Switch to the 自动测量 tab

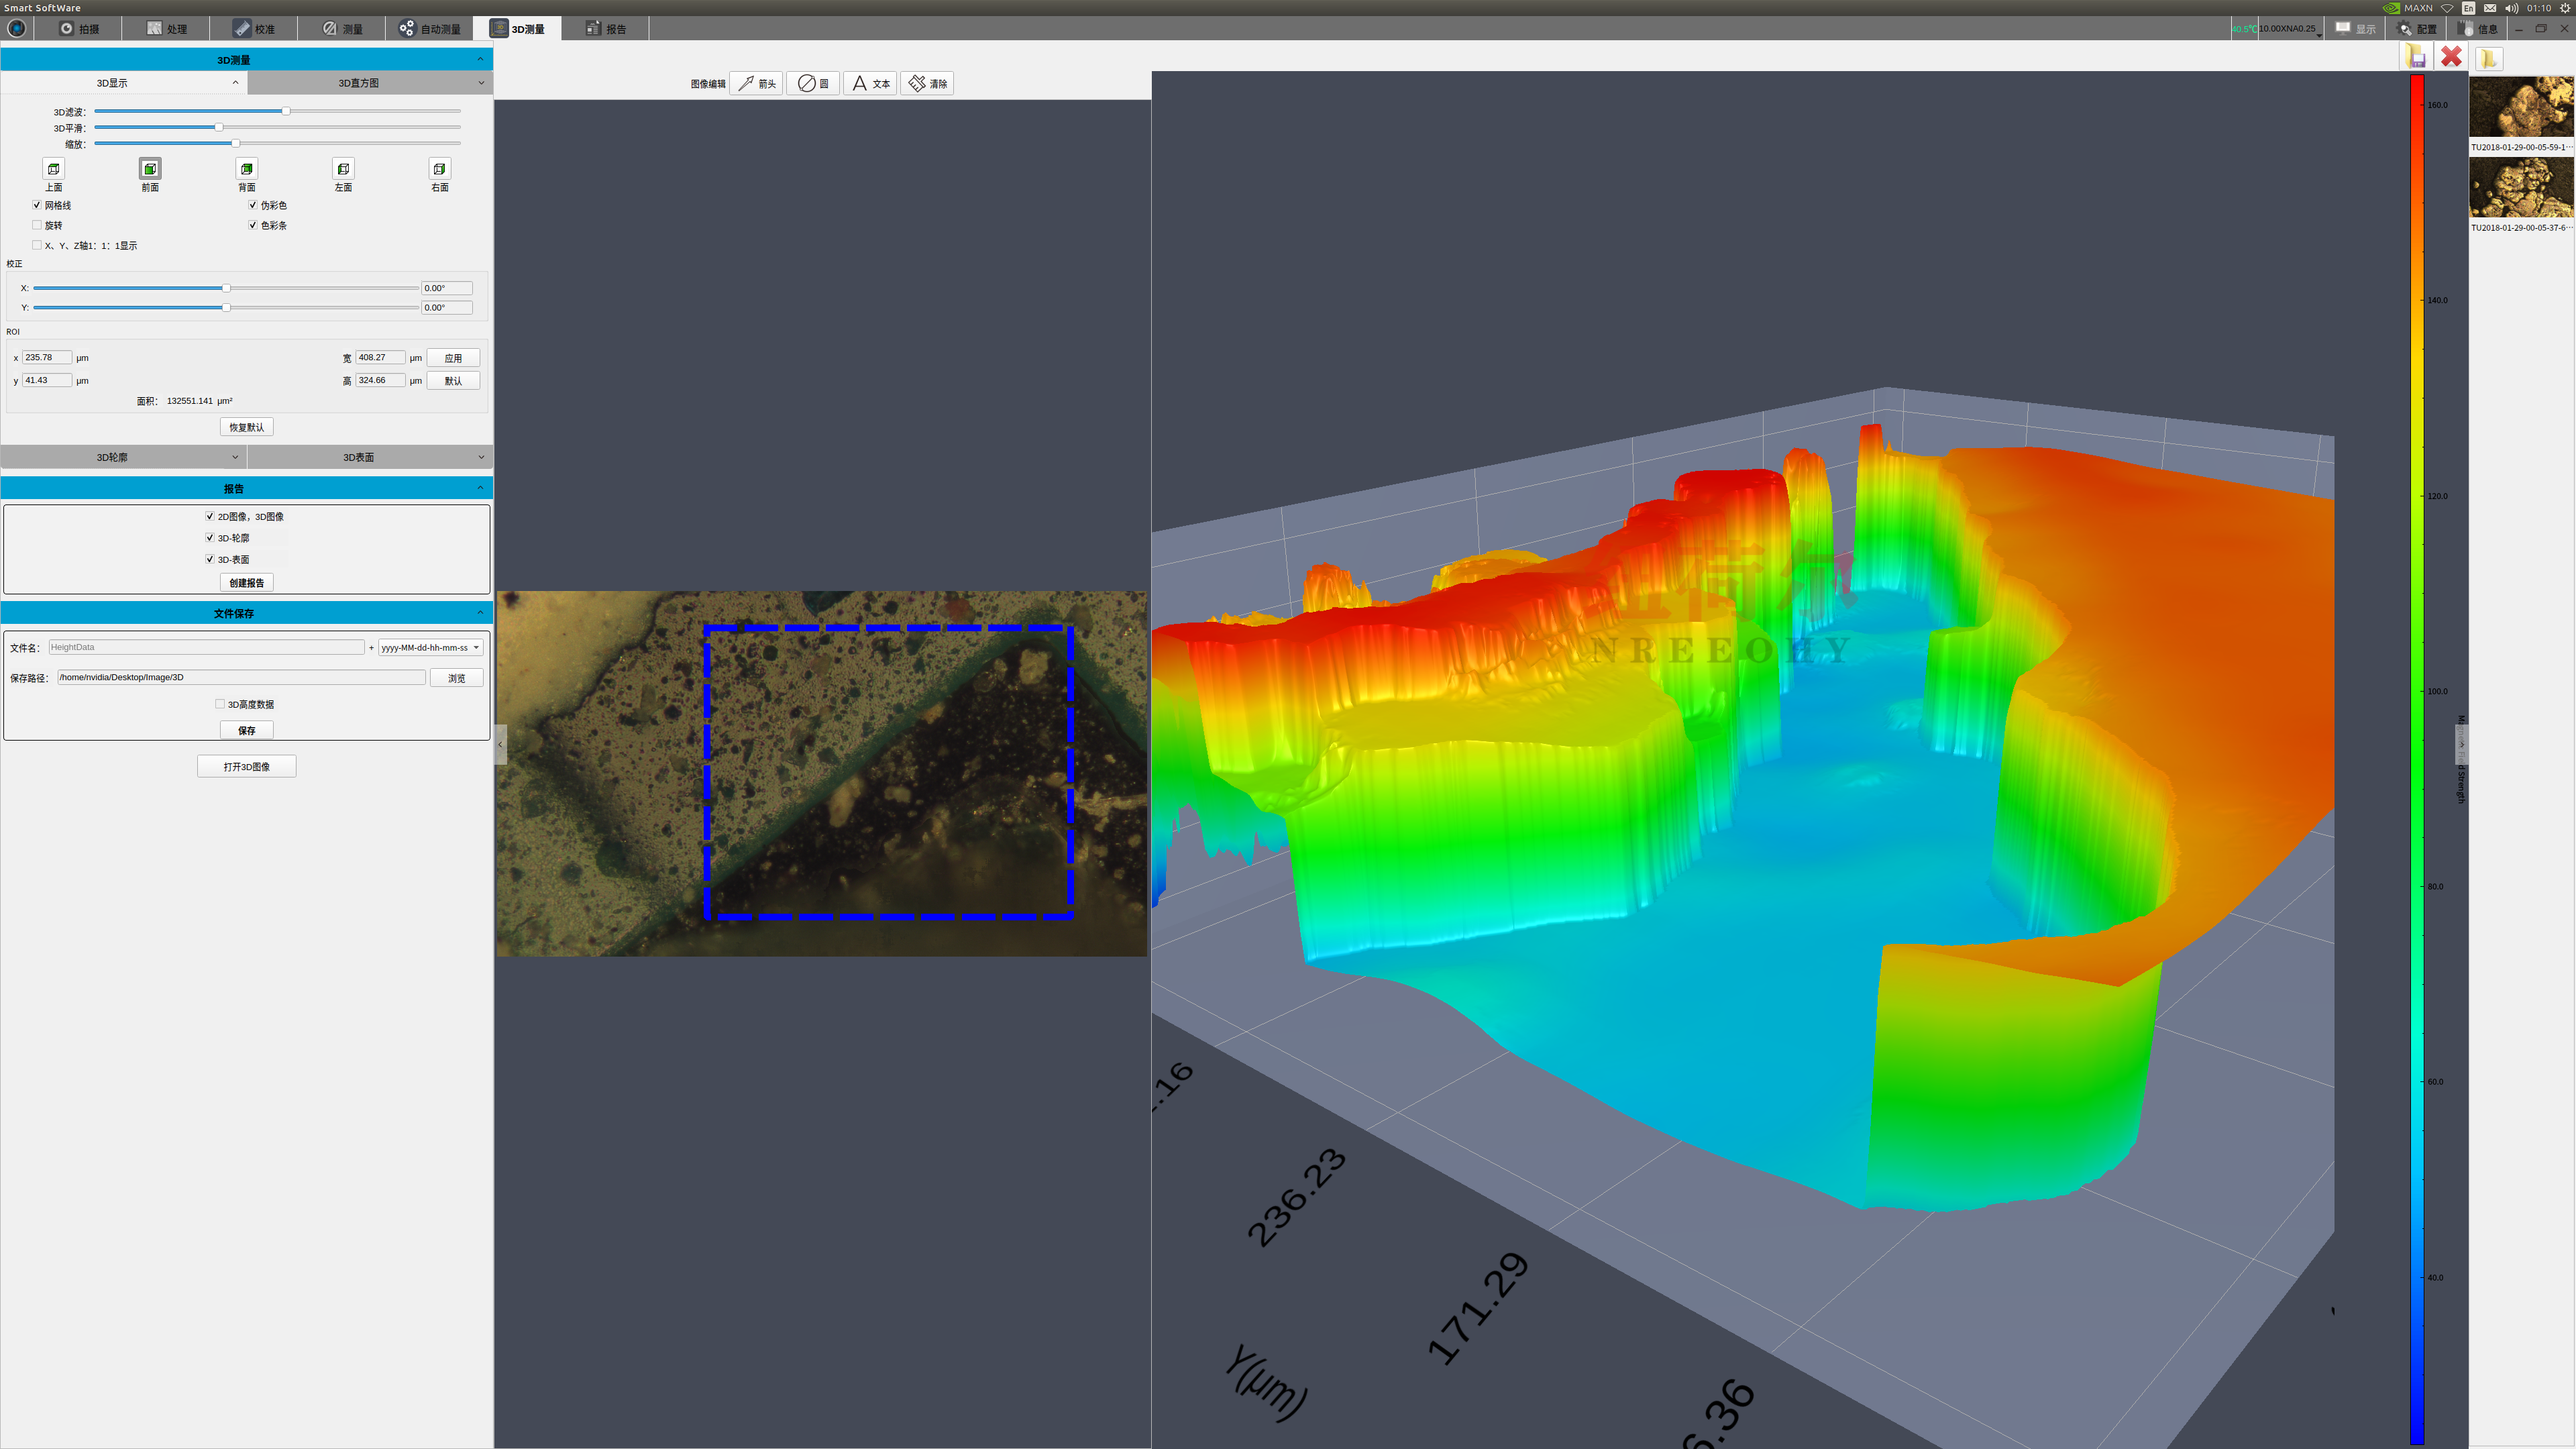point(430,29)
